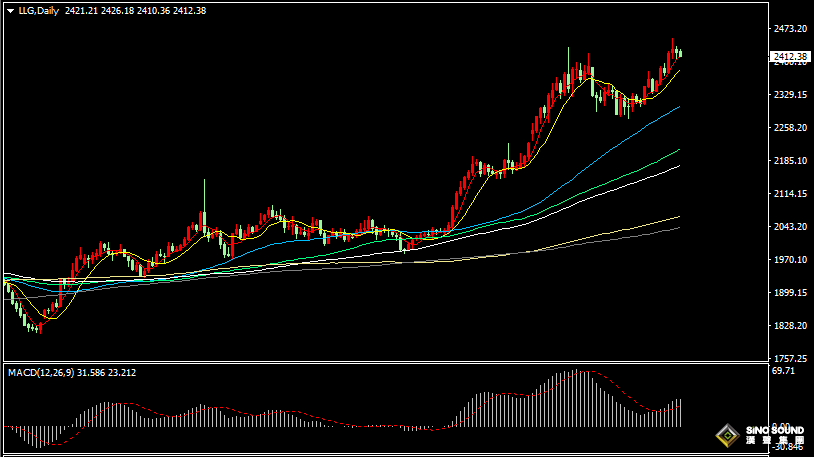Click the Sino Sound diamond logo icon
The image size is (814, 457).
click(727, 434)
